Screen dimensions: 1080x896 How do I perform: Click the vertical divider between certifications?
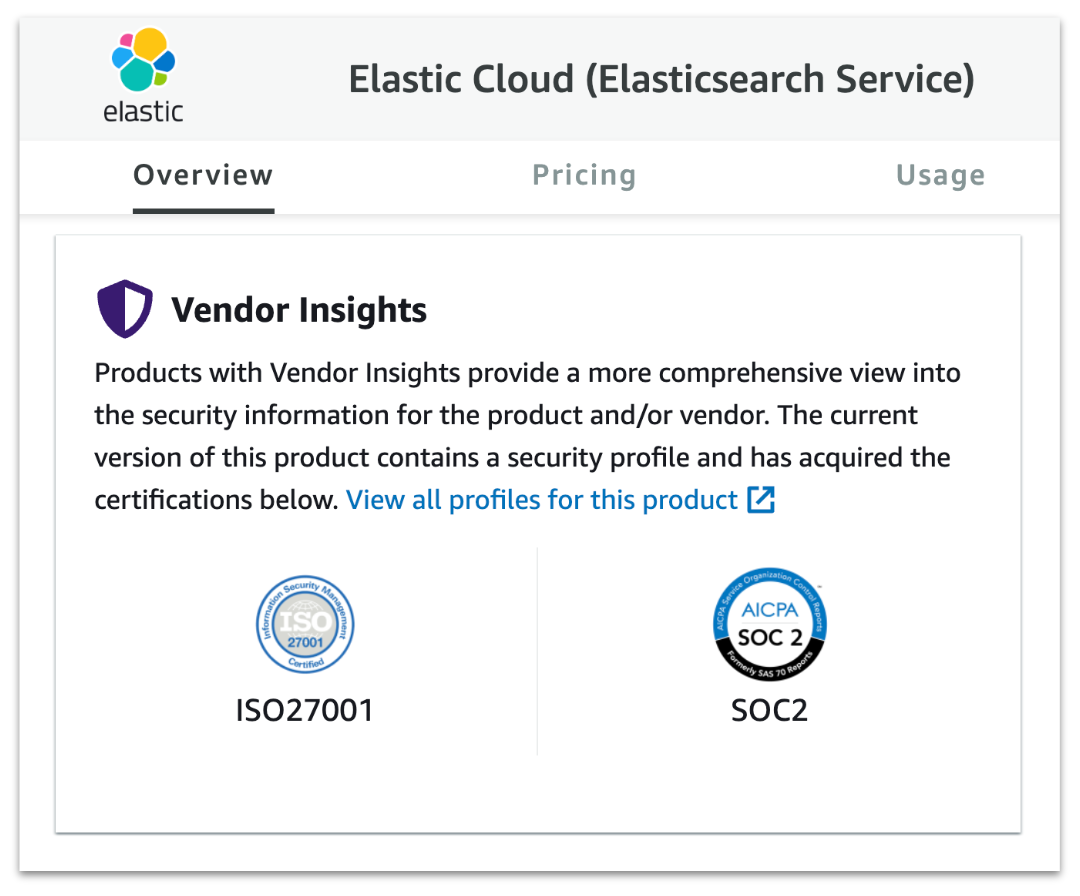click(x=537, y=652)
